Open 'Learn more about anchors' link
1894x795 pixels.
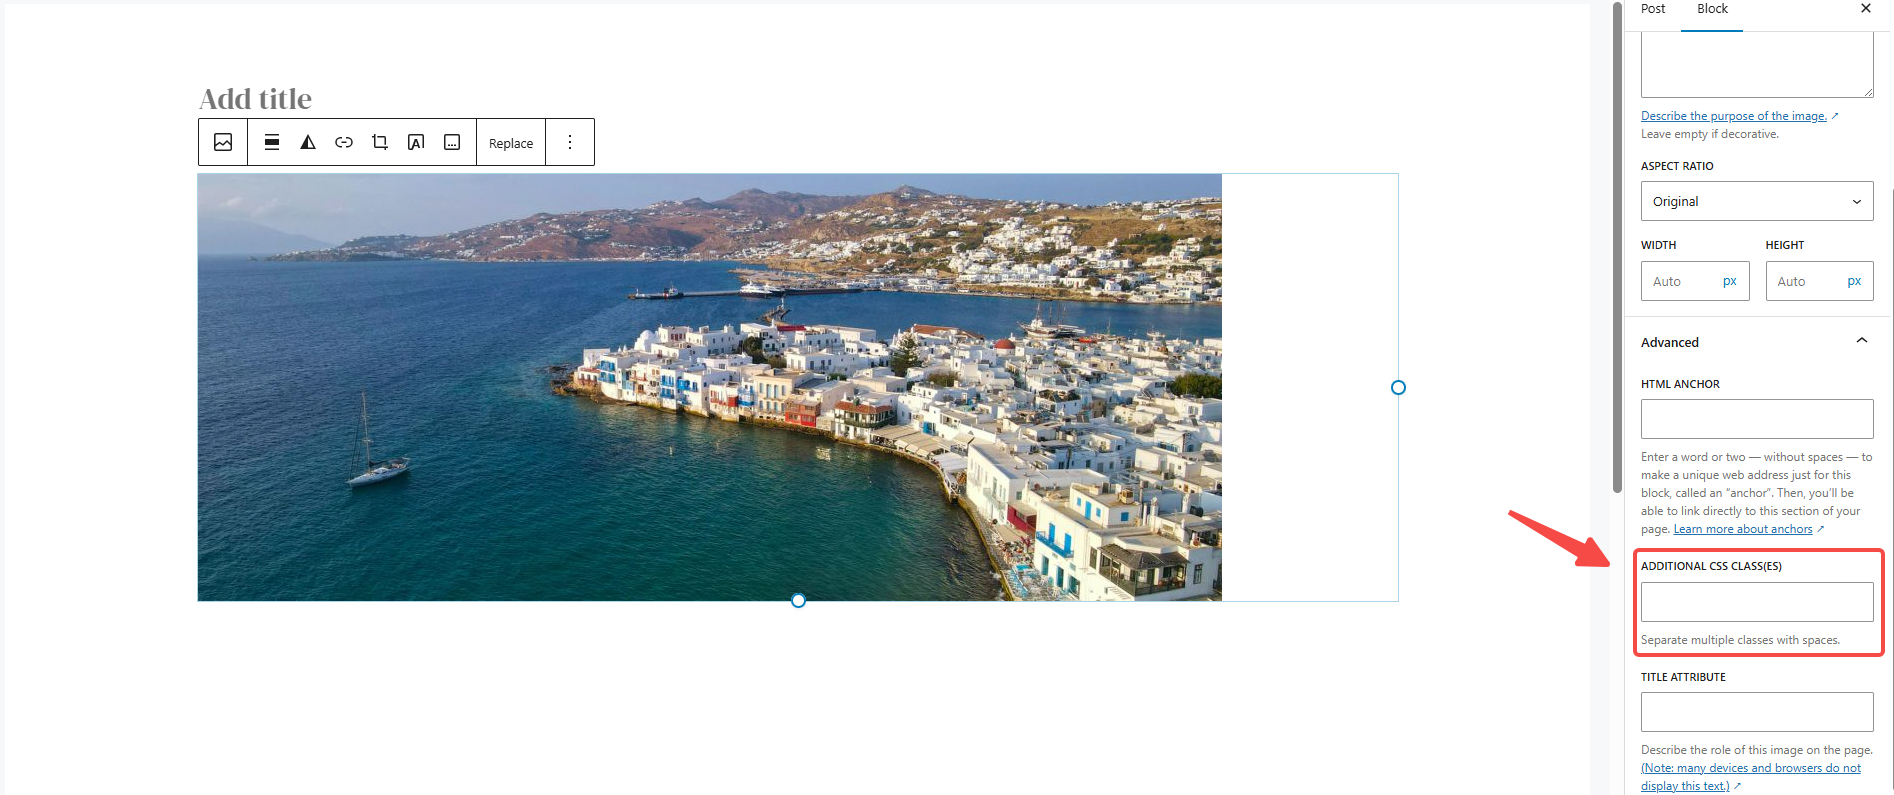(1743, 529)
